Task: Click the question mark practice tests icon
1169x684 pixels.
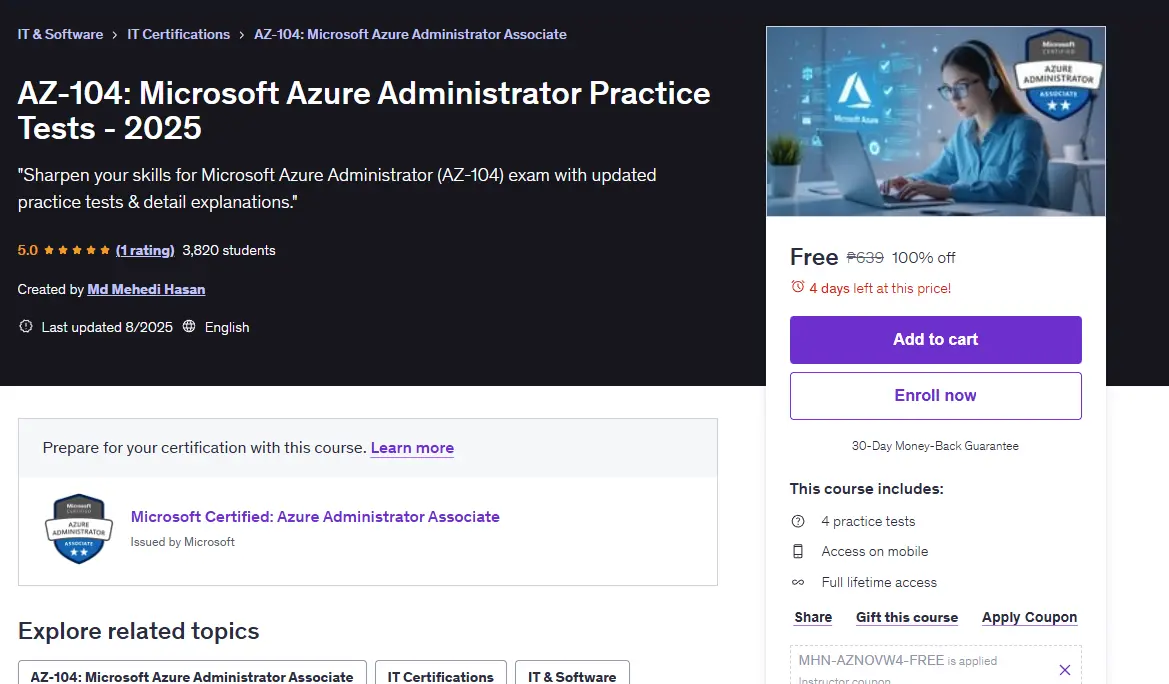Action: pos(798,521)
